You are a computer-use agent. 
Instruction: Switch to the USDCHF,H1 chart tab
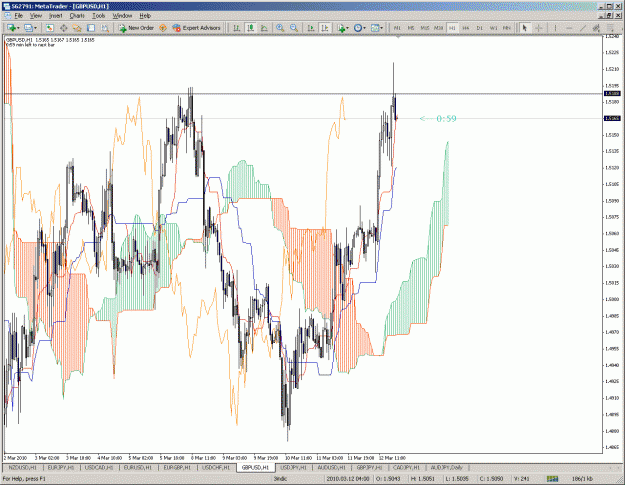click(x=216, y=467)
